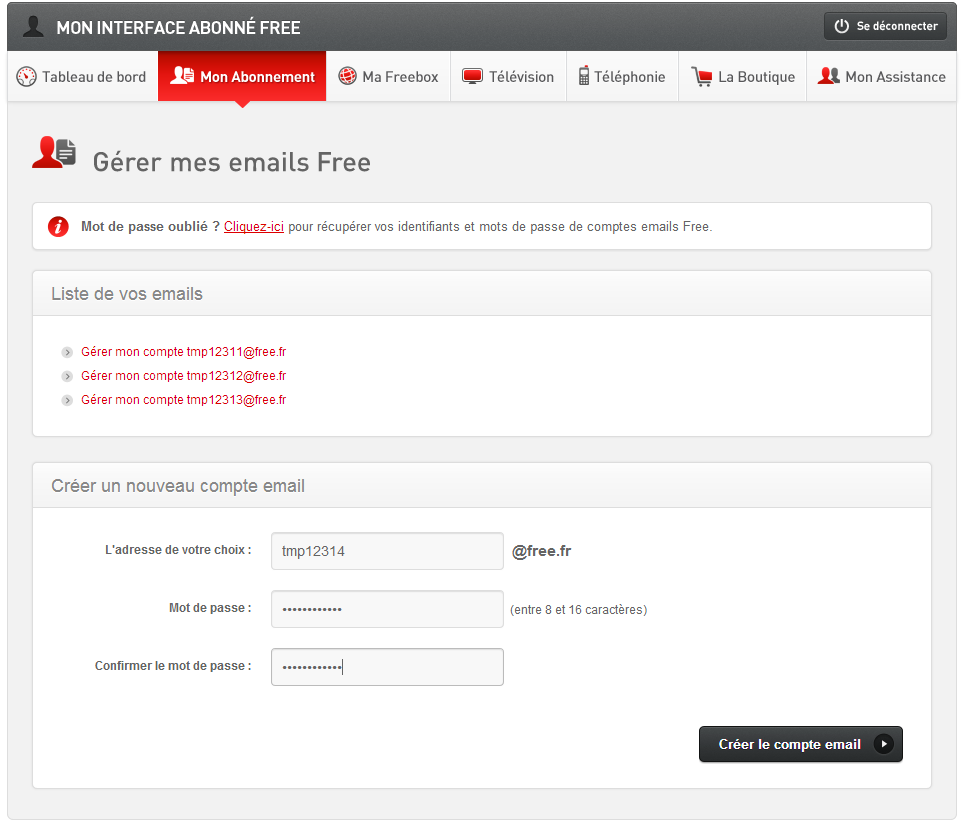This screenshot has height=824, width=964.
Task: Click the power icon in Se déconnecter
Action: [x=841, y=26]
